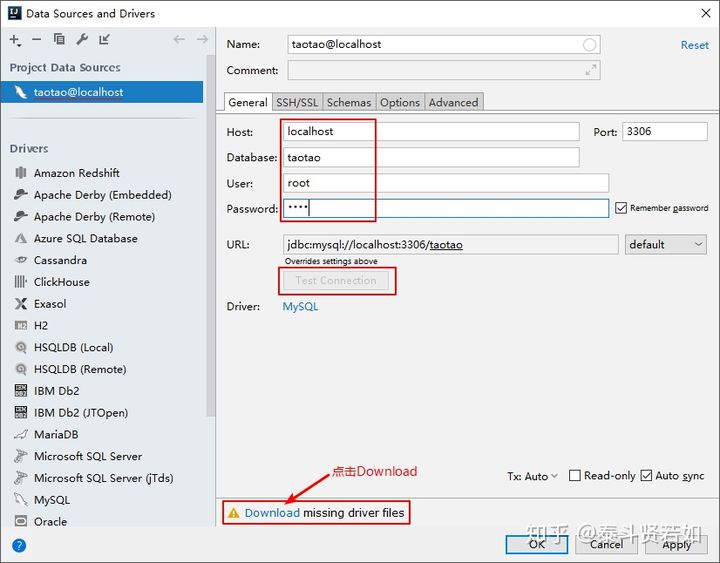Click the Apache Derby (Remote) hat icon

[x=21, y=216]
